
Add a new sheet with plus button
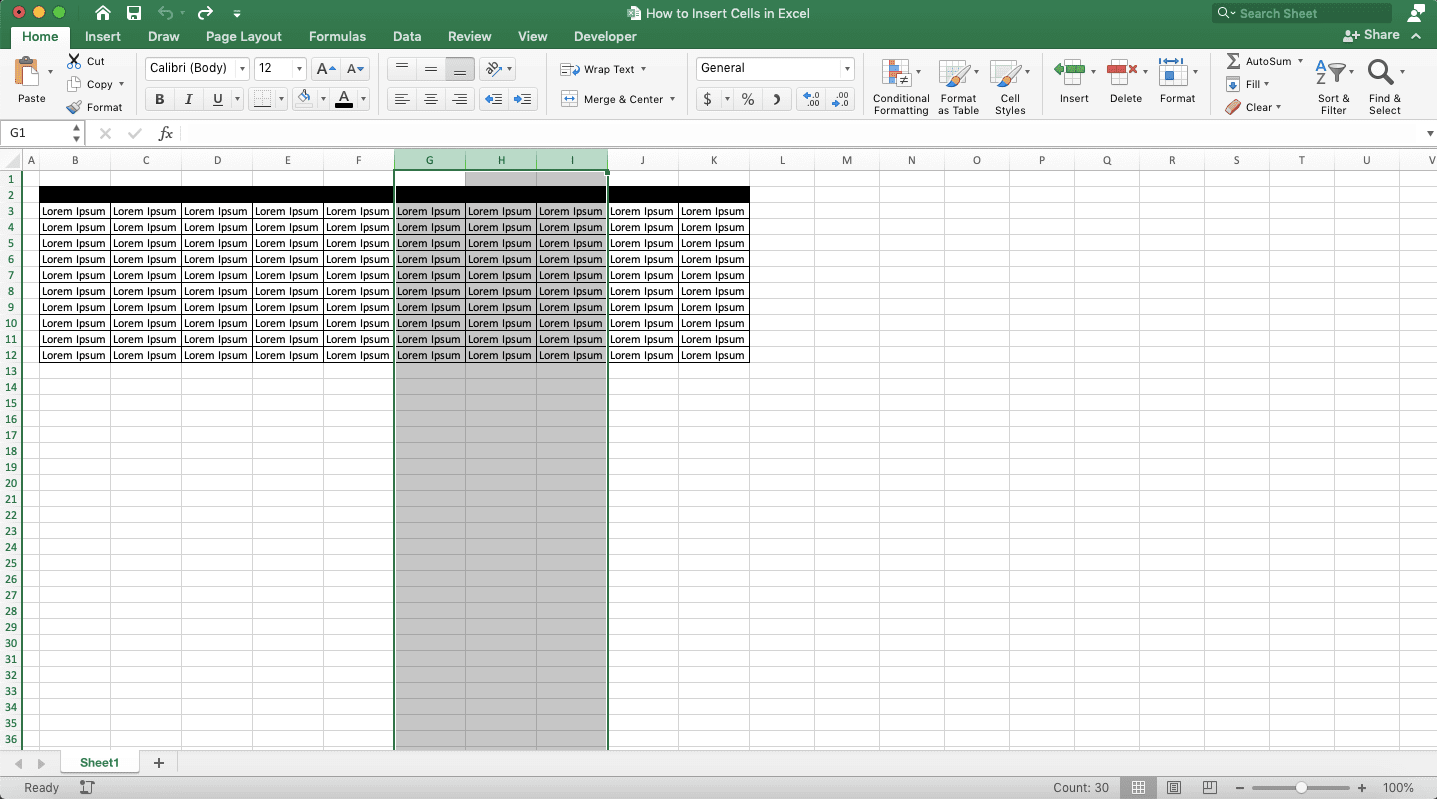coord(158,763)
